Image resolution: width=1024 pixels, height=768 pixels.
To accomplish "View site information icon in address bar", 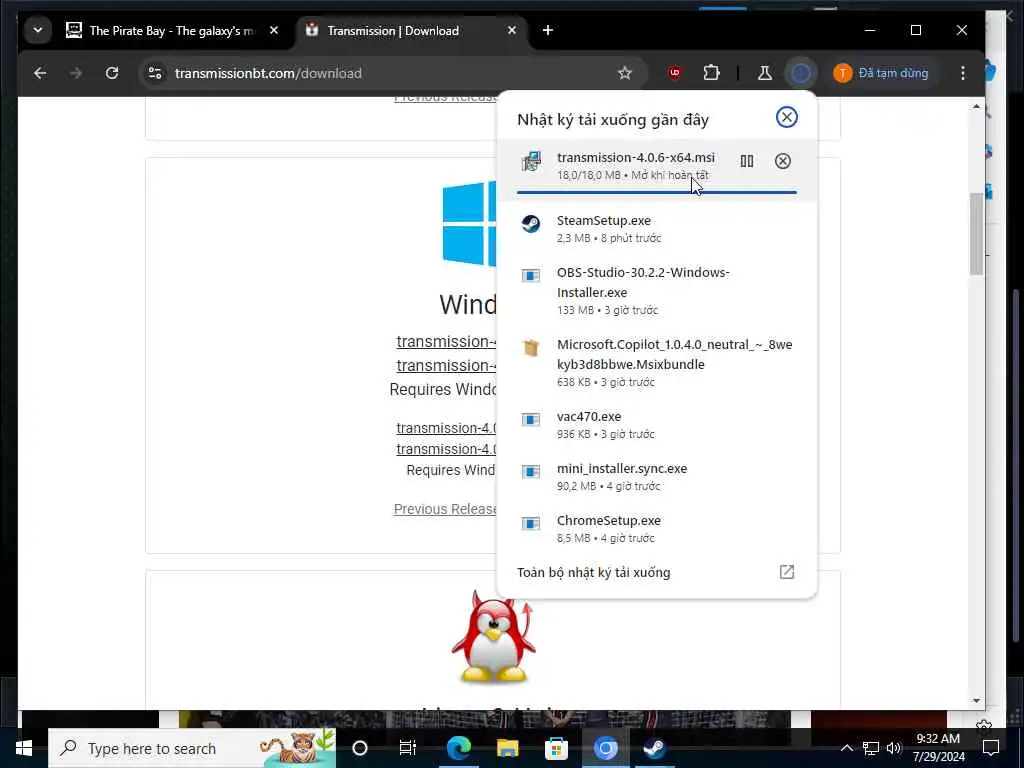I will pos(155,73).
